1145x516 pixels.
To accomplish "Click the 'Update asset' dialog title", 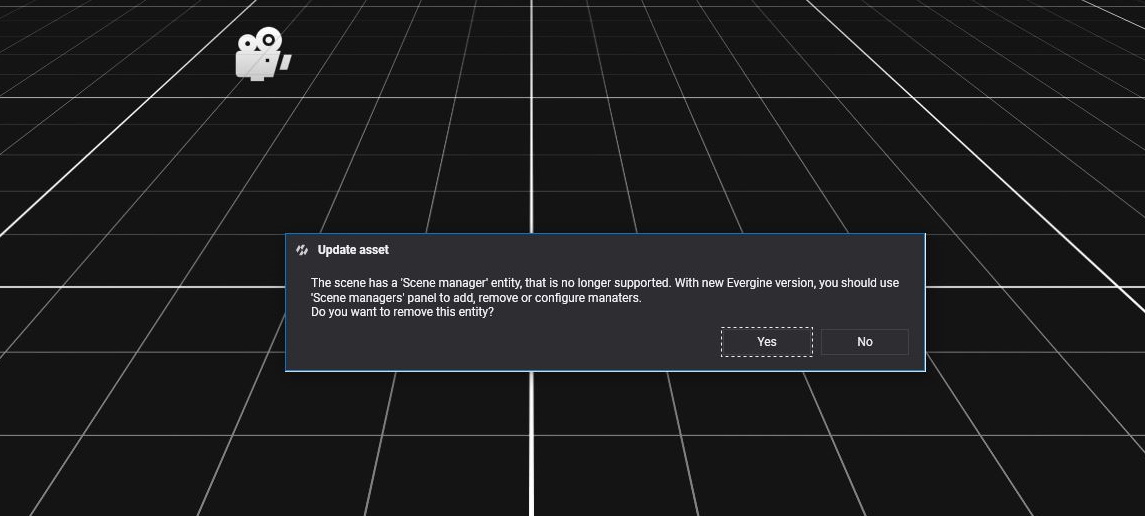I will (353, 250).
